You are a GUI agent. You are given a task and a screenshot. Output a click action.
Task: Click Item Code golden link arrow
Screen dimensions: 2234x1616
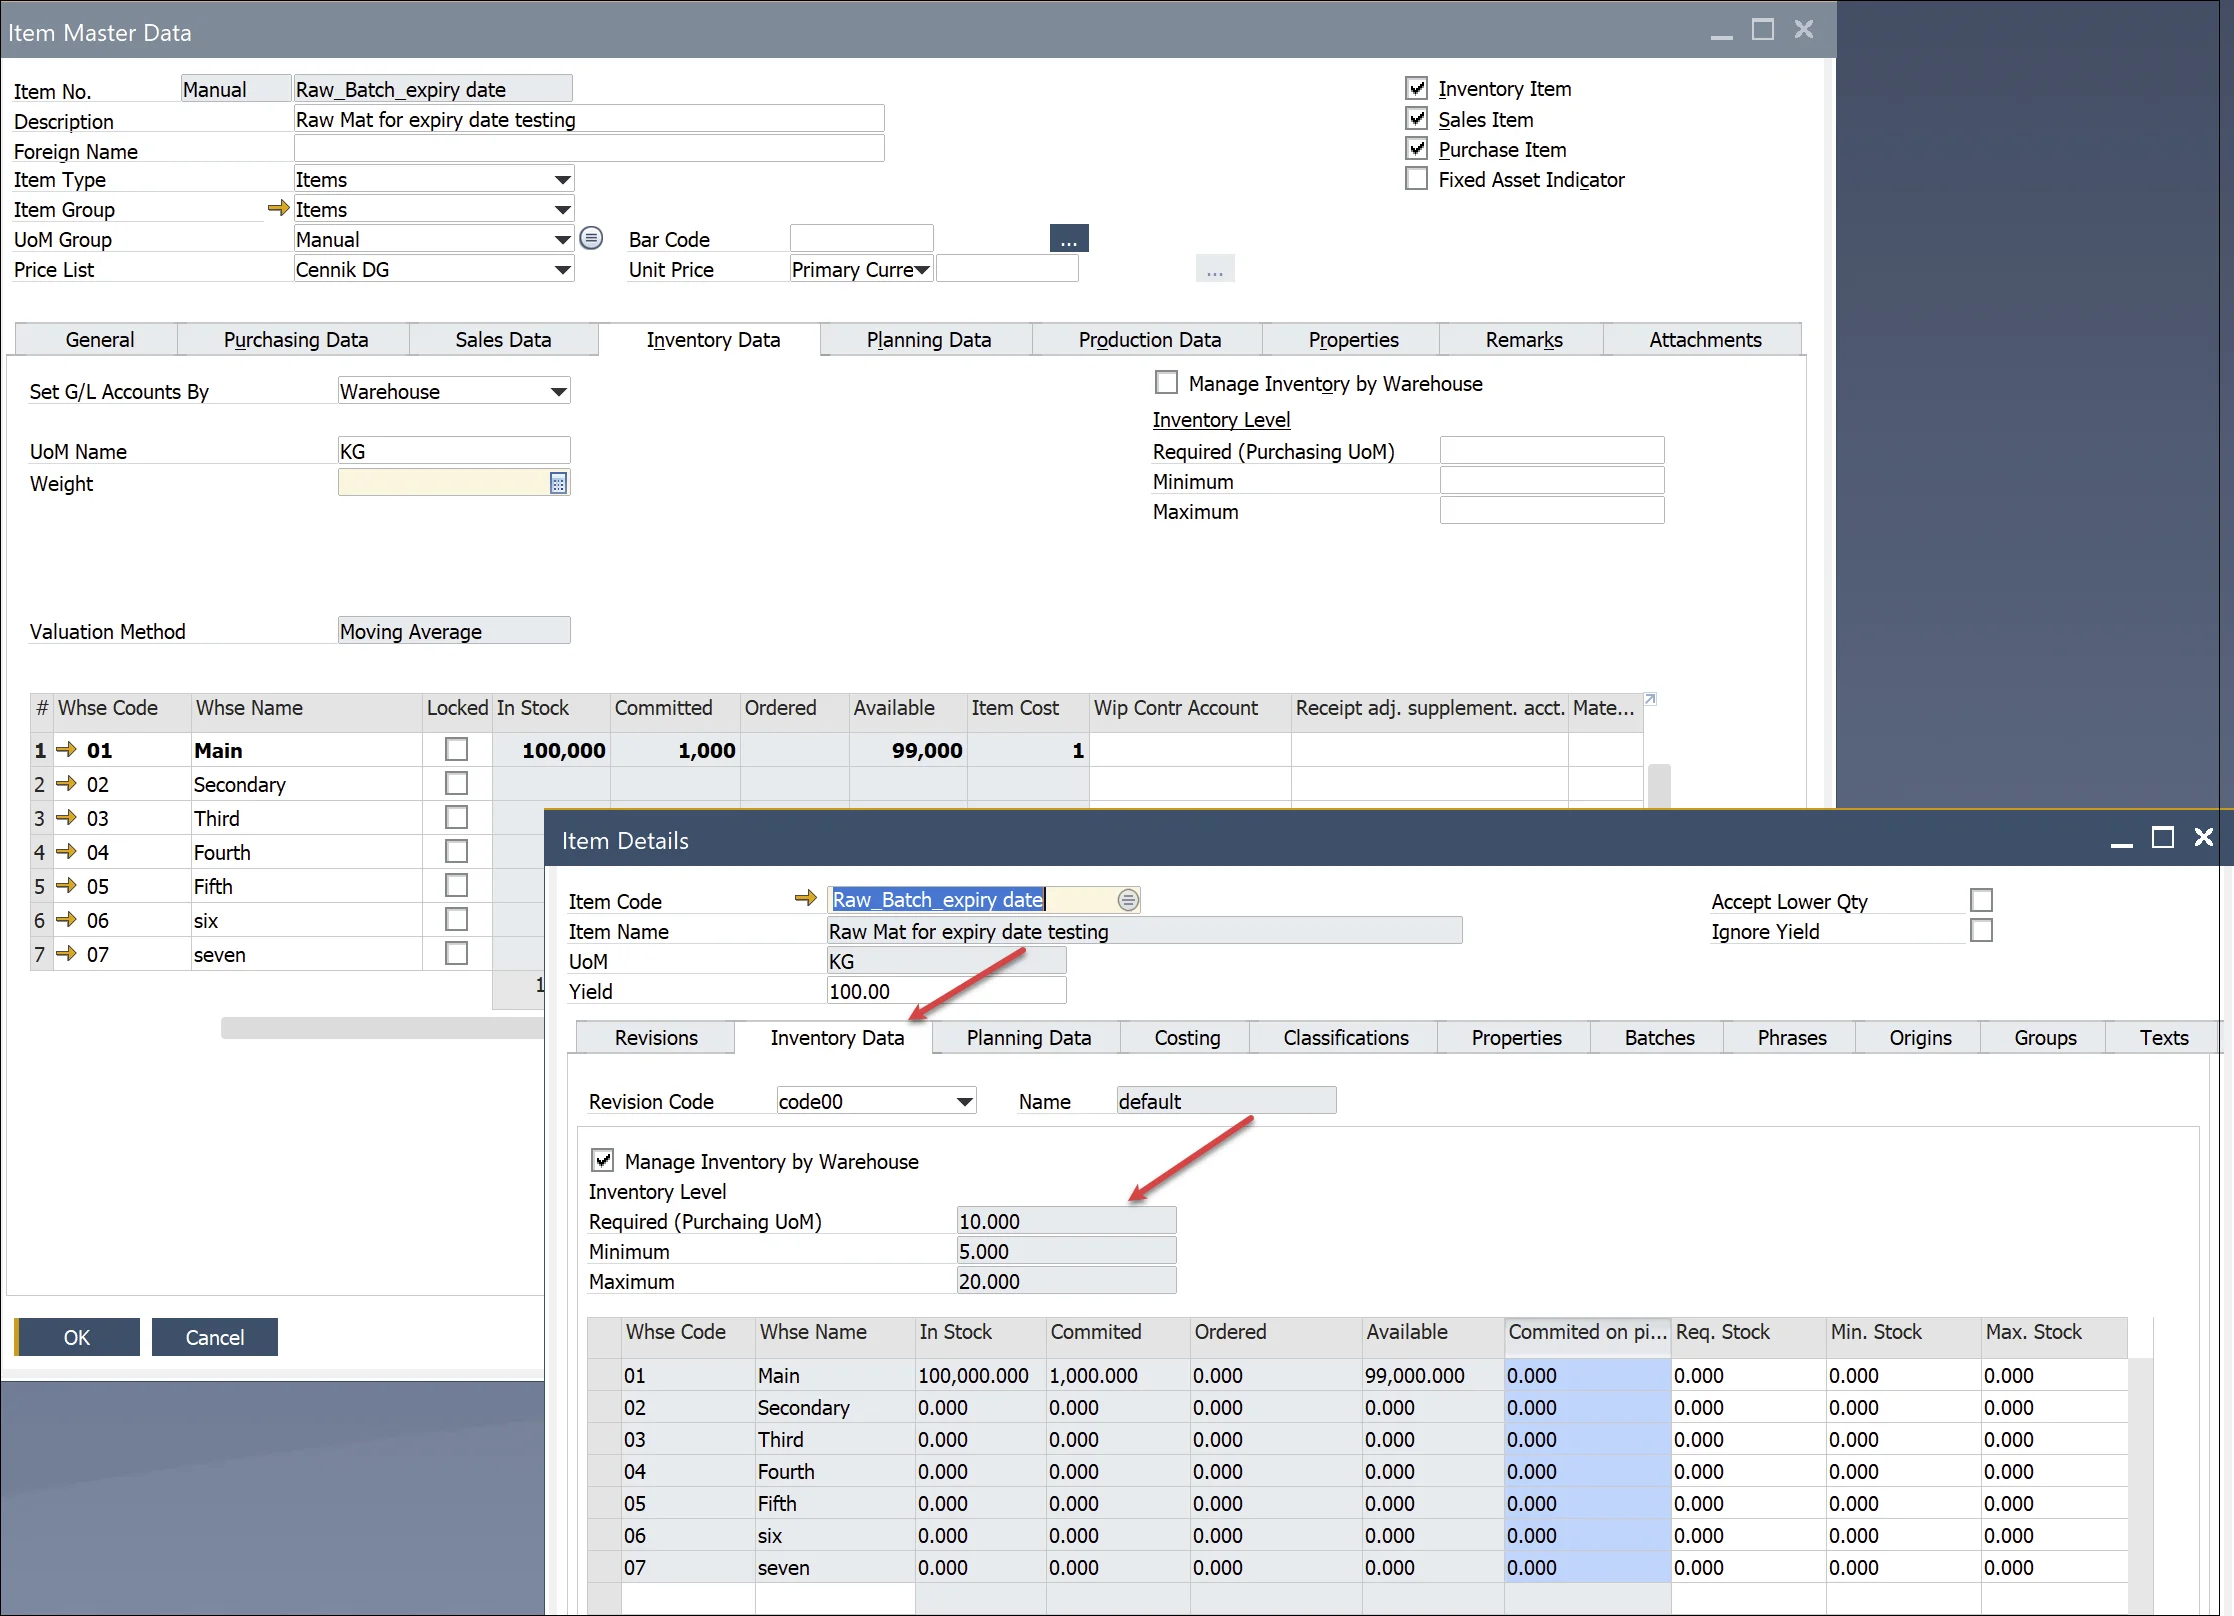tap(805, 899)
